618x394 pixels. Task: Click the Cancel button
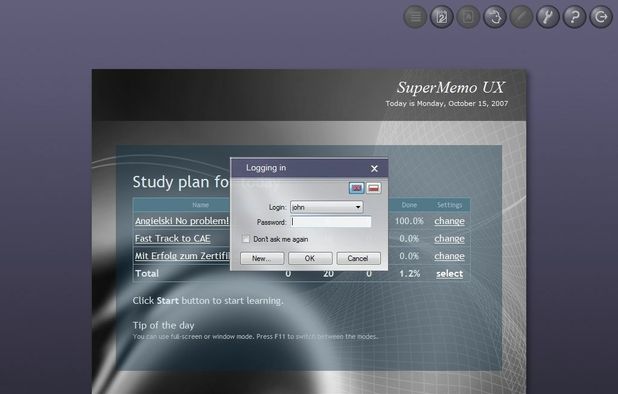(x=358, y=258)
